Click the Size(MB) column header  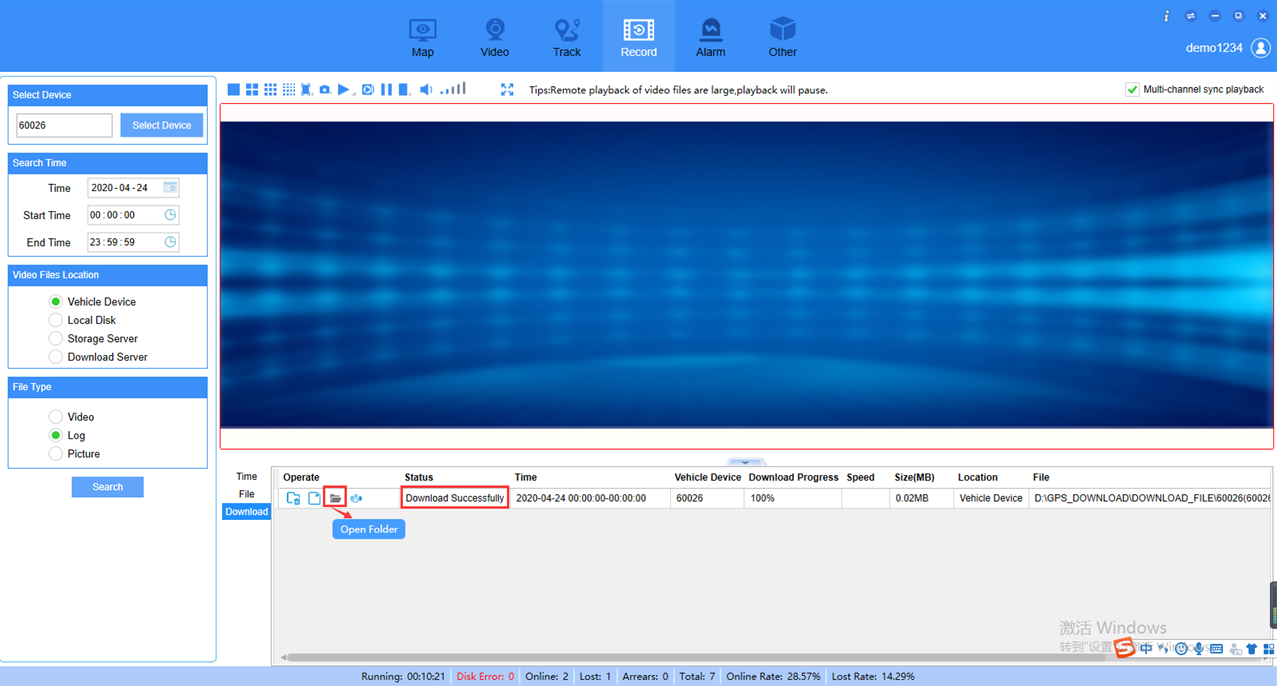click(x=915, y=477)
